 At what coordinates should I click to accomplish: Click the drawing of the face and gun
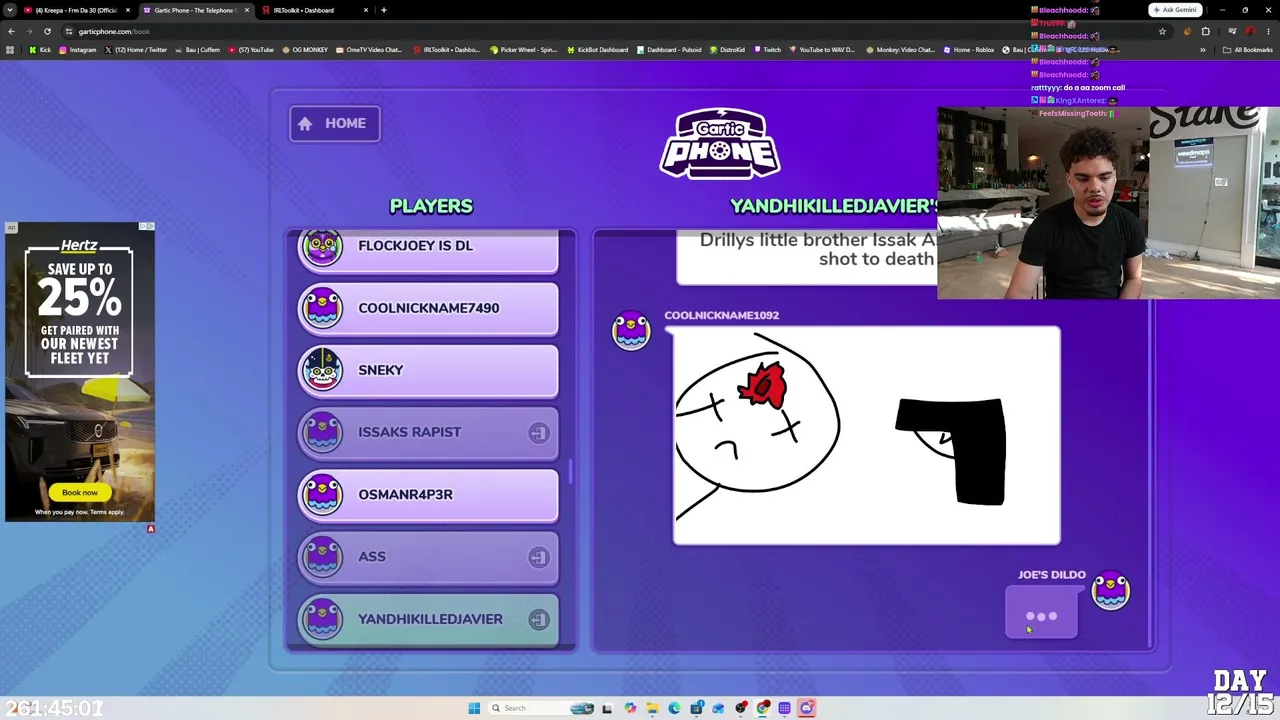[866, 436]
